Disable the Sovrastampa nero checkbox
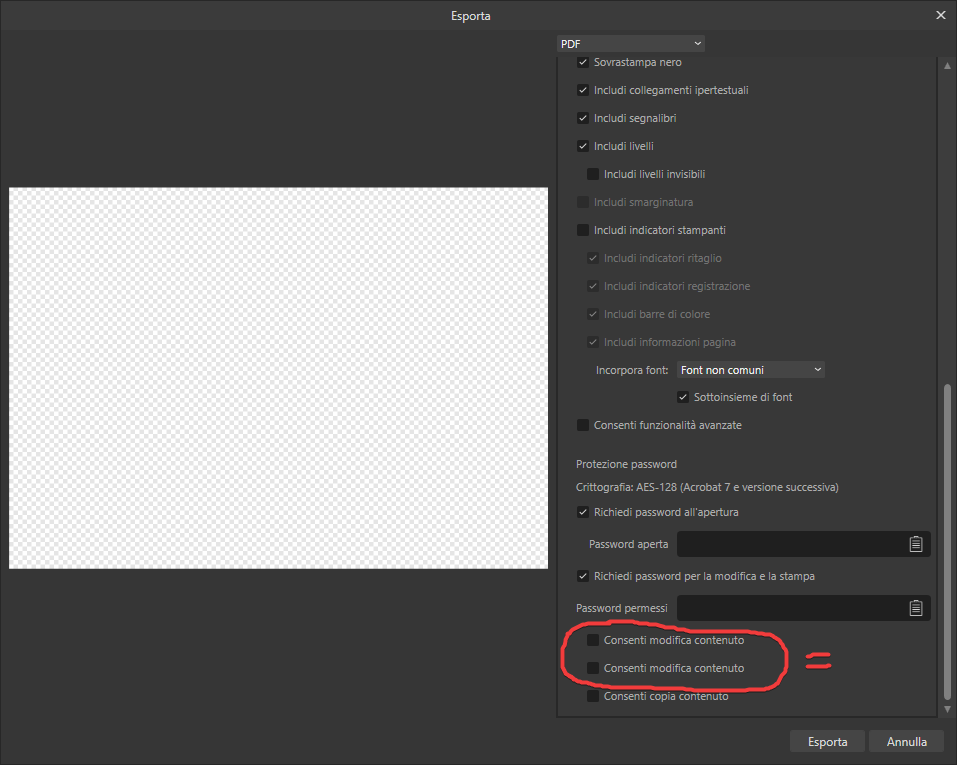Viewport: 957px width, 765px height. [583, 61]
